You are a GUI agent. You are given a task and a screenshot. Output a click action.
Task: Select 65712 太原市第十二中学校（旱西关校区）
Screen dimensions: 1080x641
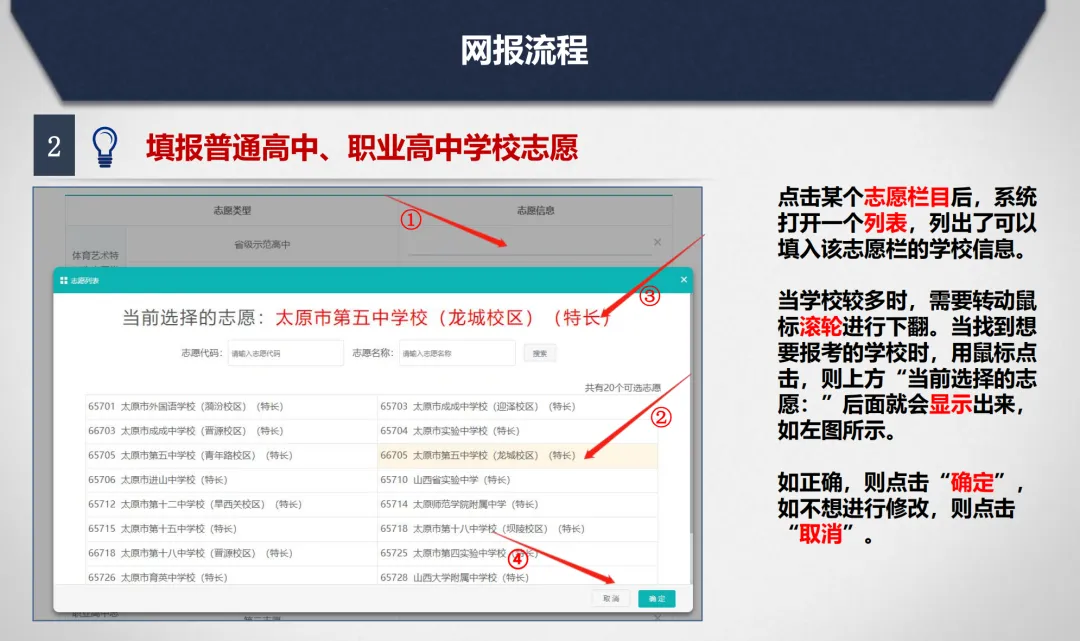coord(231,505)
